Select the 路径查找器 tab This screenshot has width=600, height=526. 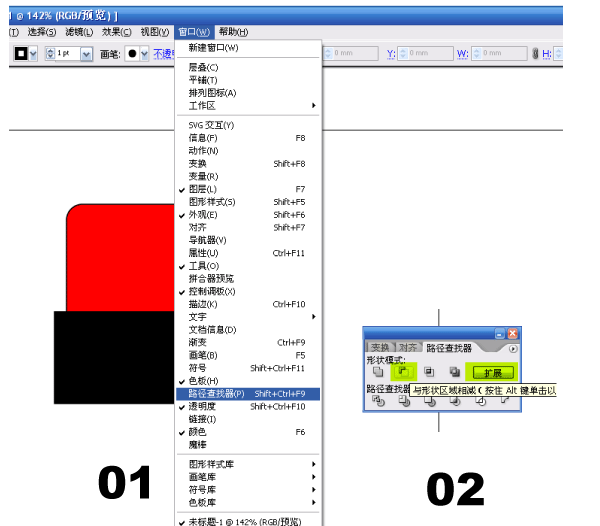click(449, 348)
